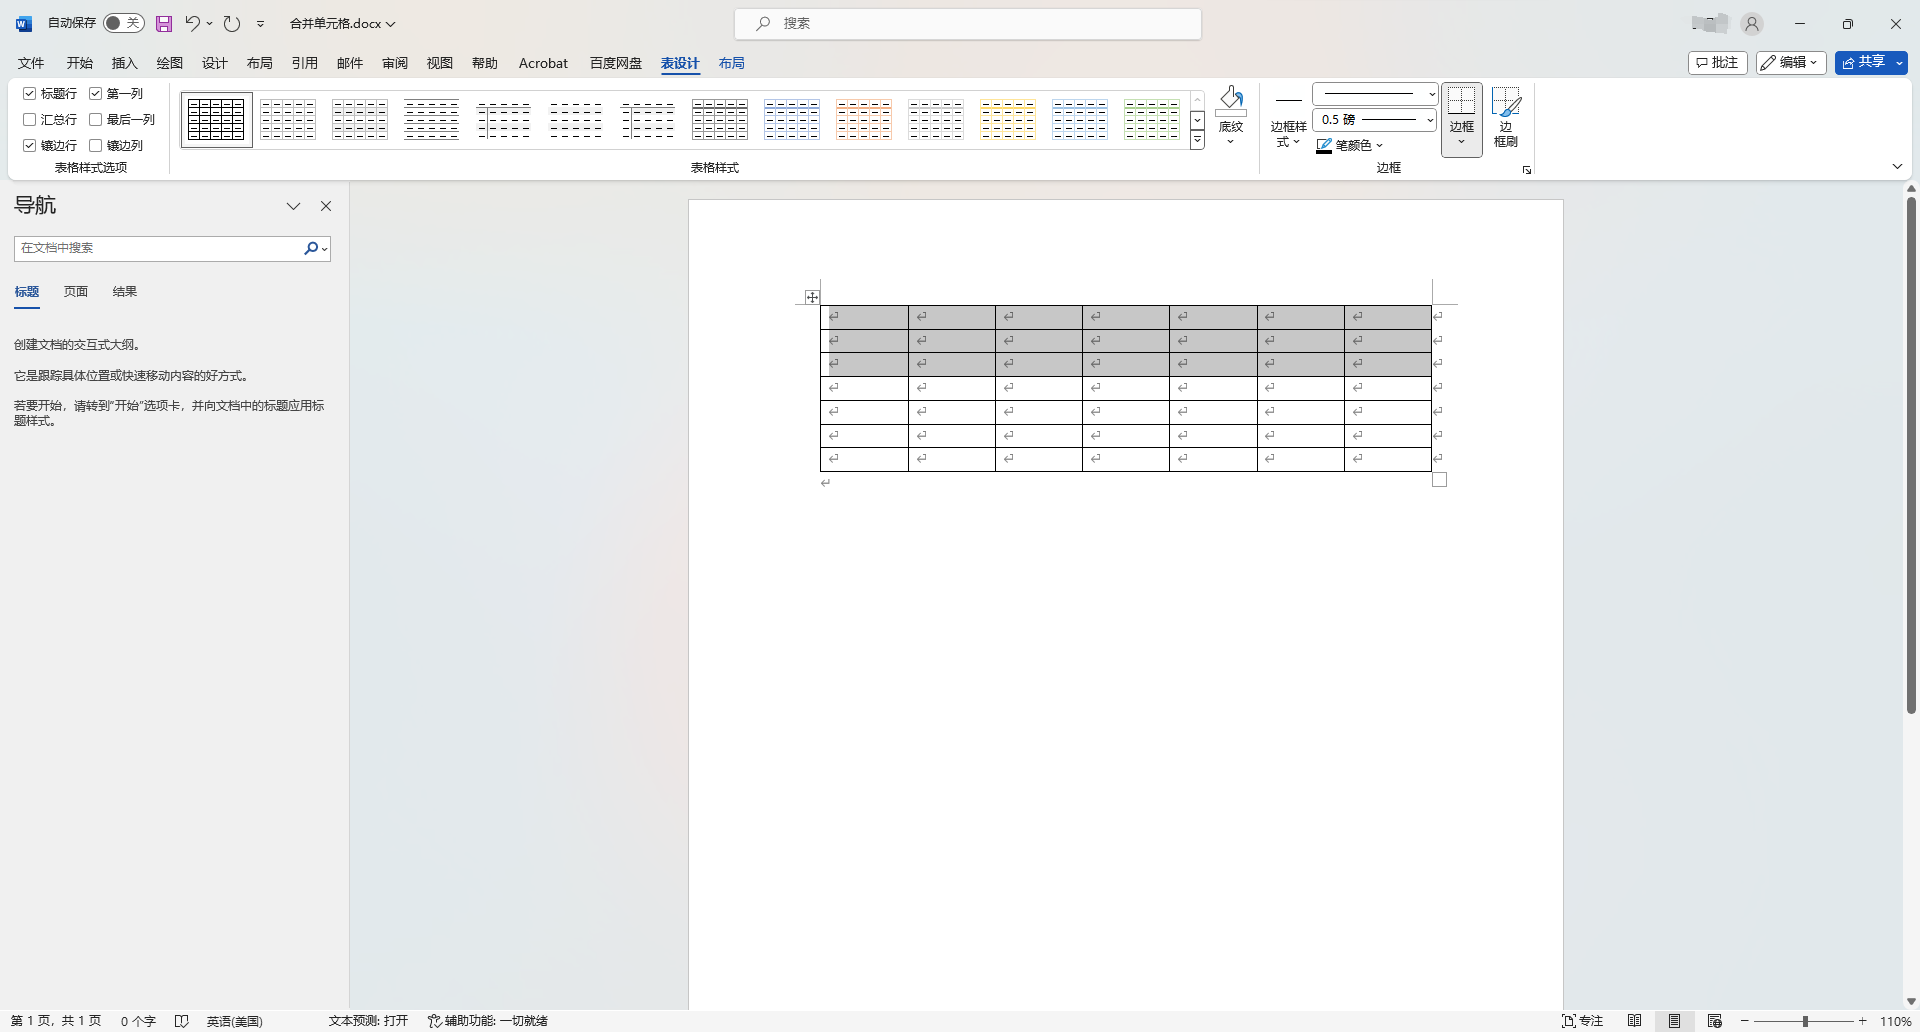Switch to web layout view icon

(1714, 1021)
